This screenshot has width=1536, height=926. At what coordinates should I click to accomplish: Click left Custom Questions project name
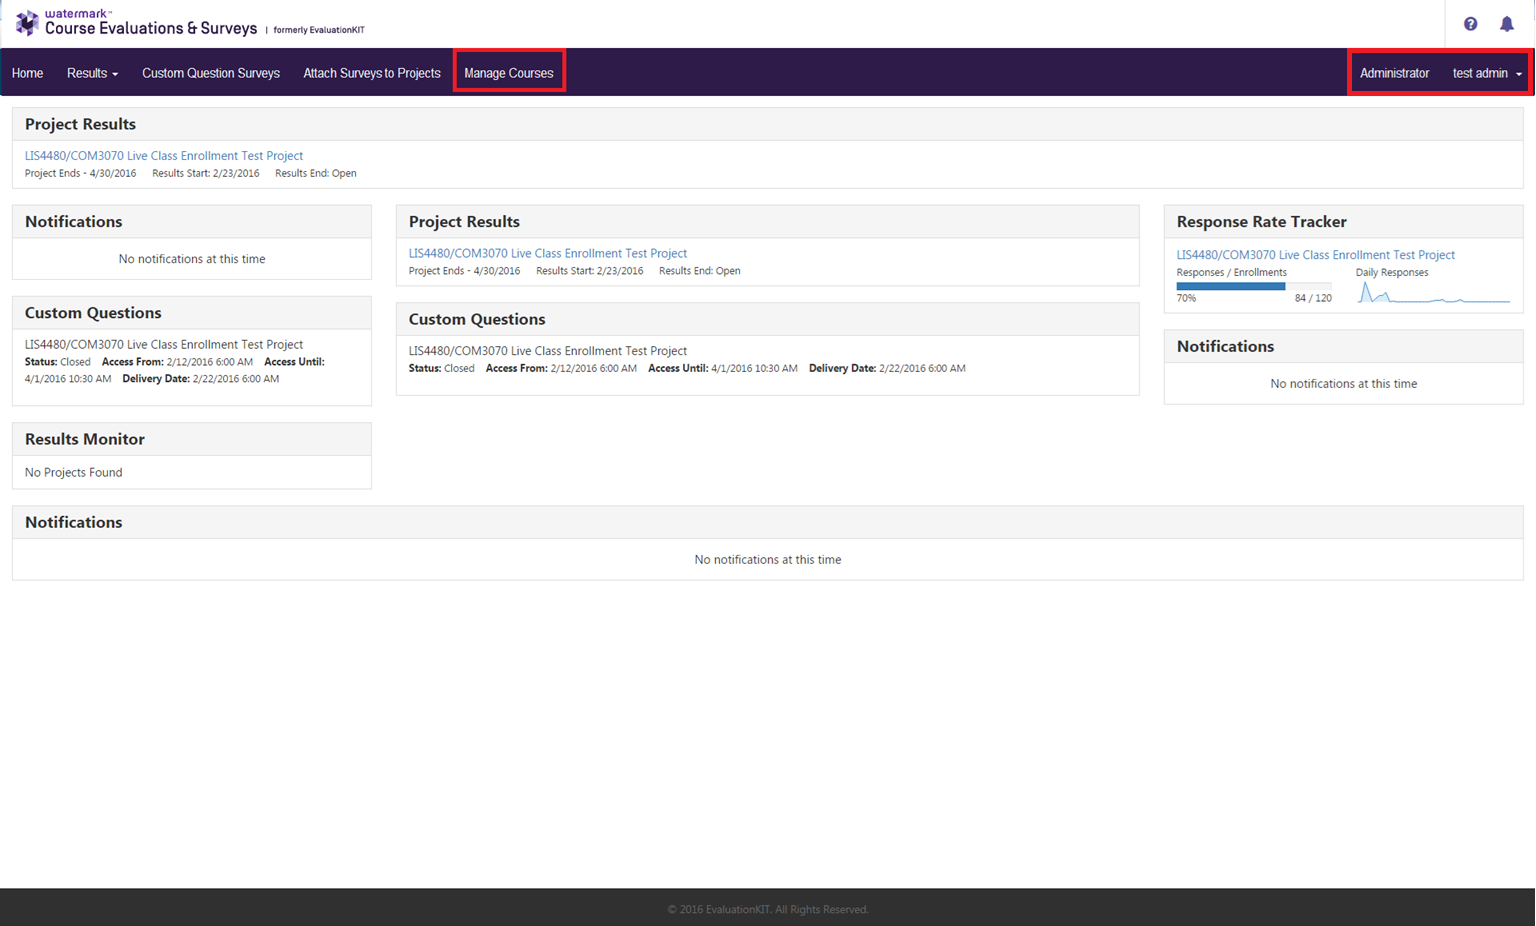(164, 345)
